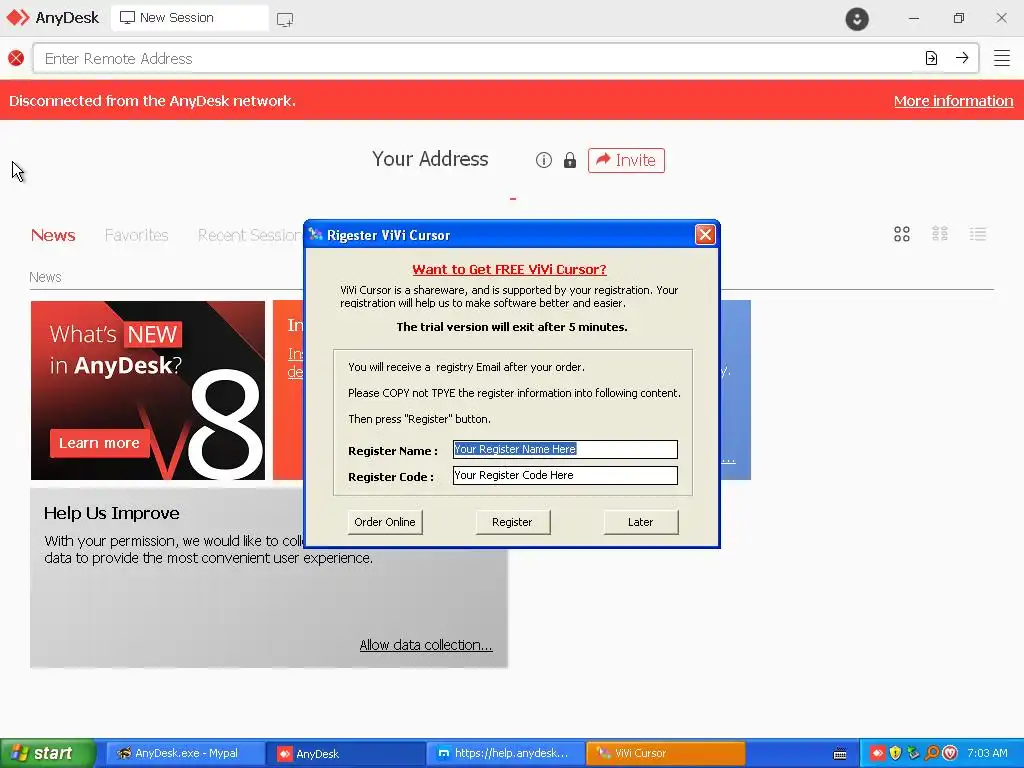Click Allow data collection link
The image size is (1024, 768).
426,645
